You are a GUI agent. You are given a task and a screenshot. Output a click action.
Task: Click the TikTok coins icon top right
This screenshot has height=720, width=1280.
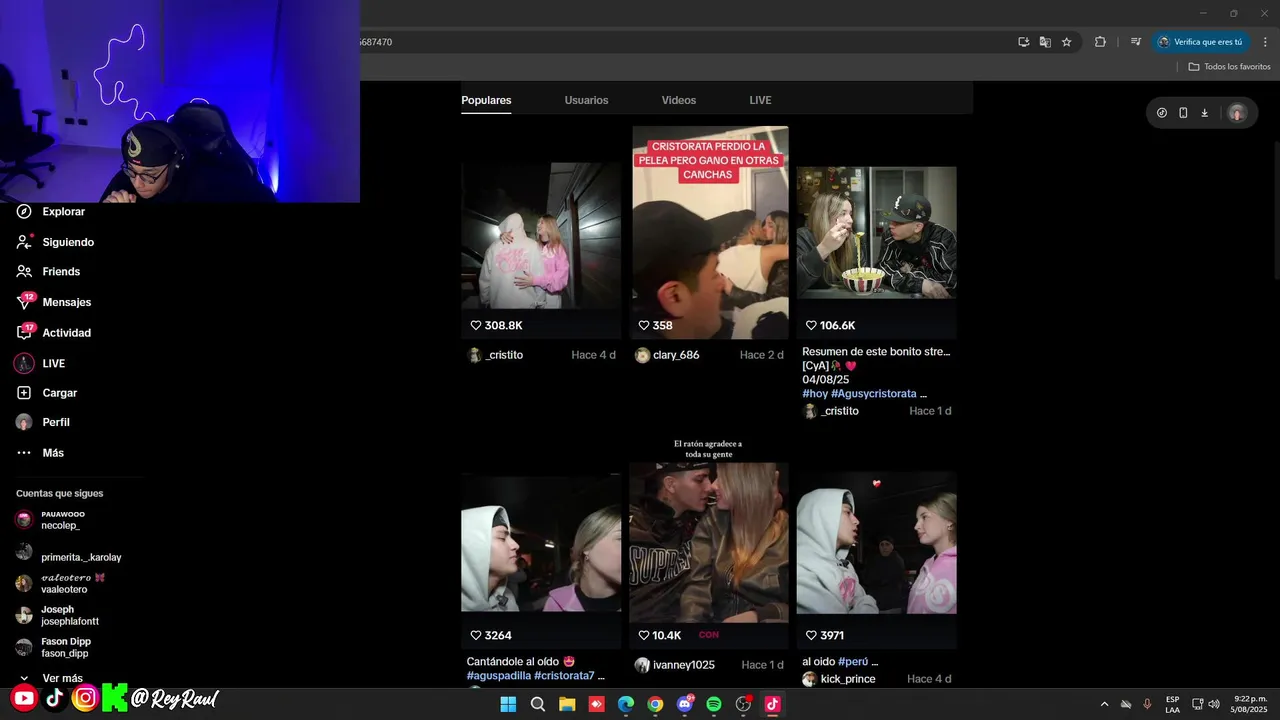(x=1162, y=113)
